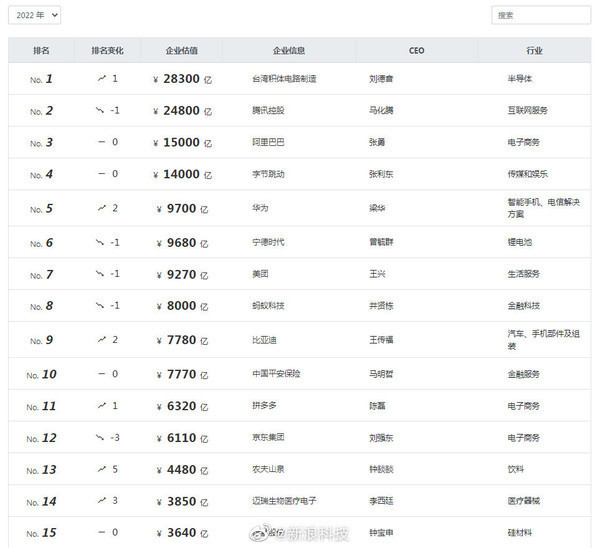Click the 排名变化 column header
600x548 pixels.
point(108,51)
